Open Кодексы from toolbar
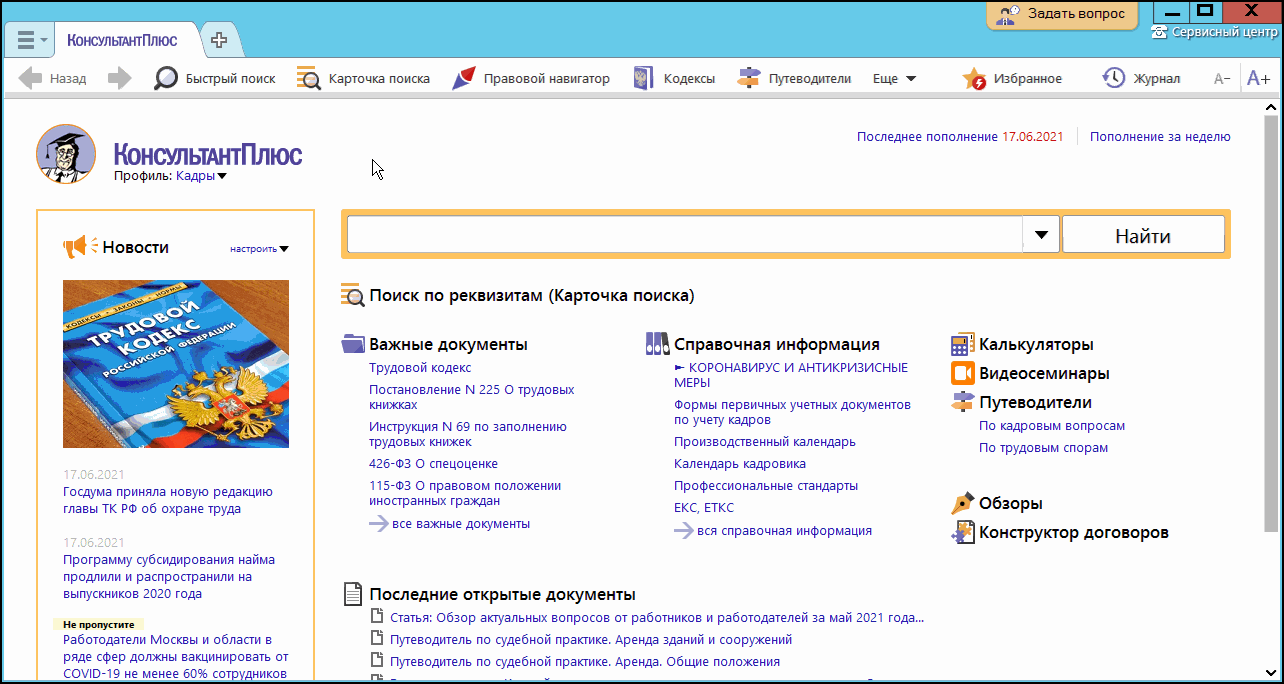This screenshot has height=684, width=1284. (x=674, y=78)
